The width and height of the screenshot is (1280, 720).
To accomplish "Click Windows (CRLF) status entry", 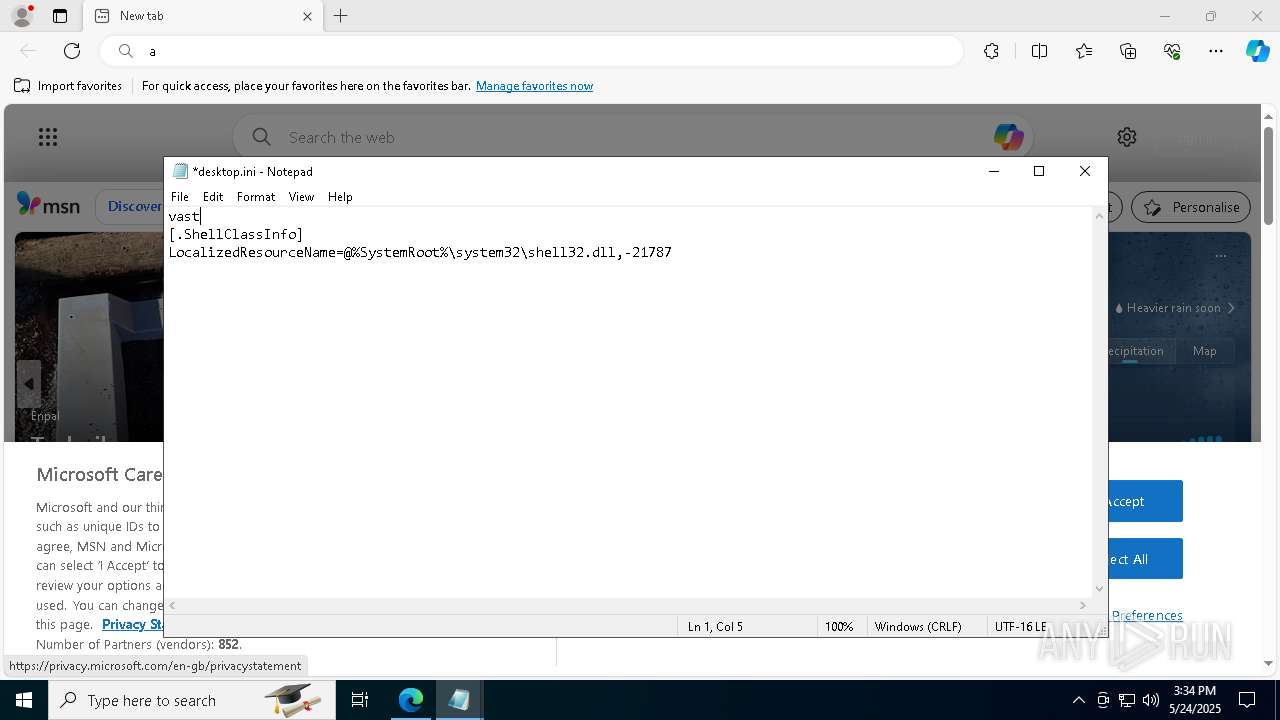I will pos(918,626).
